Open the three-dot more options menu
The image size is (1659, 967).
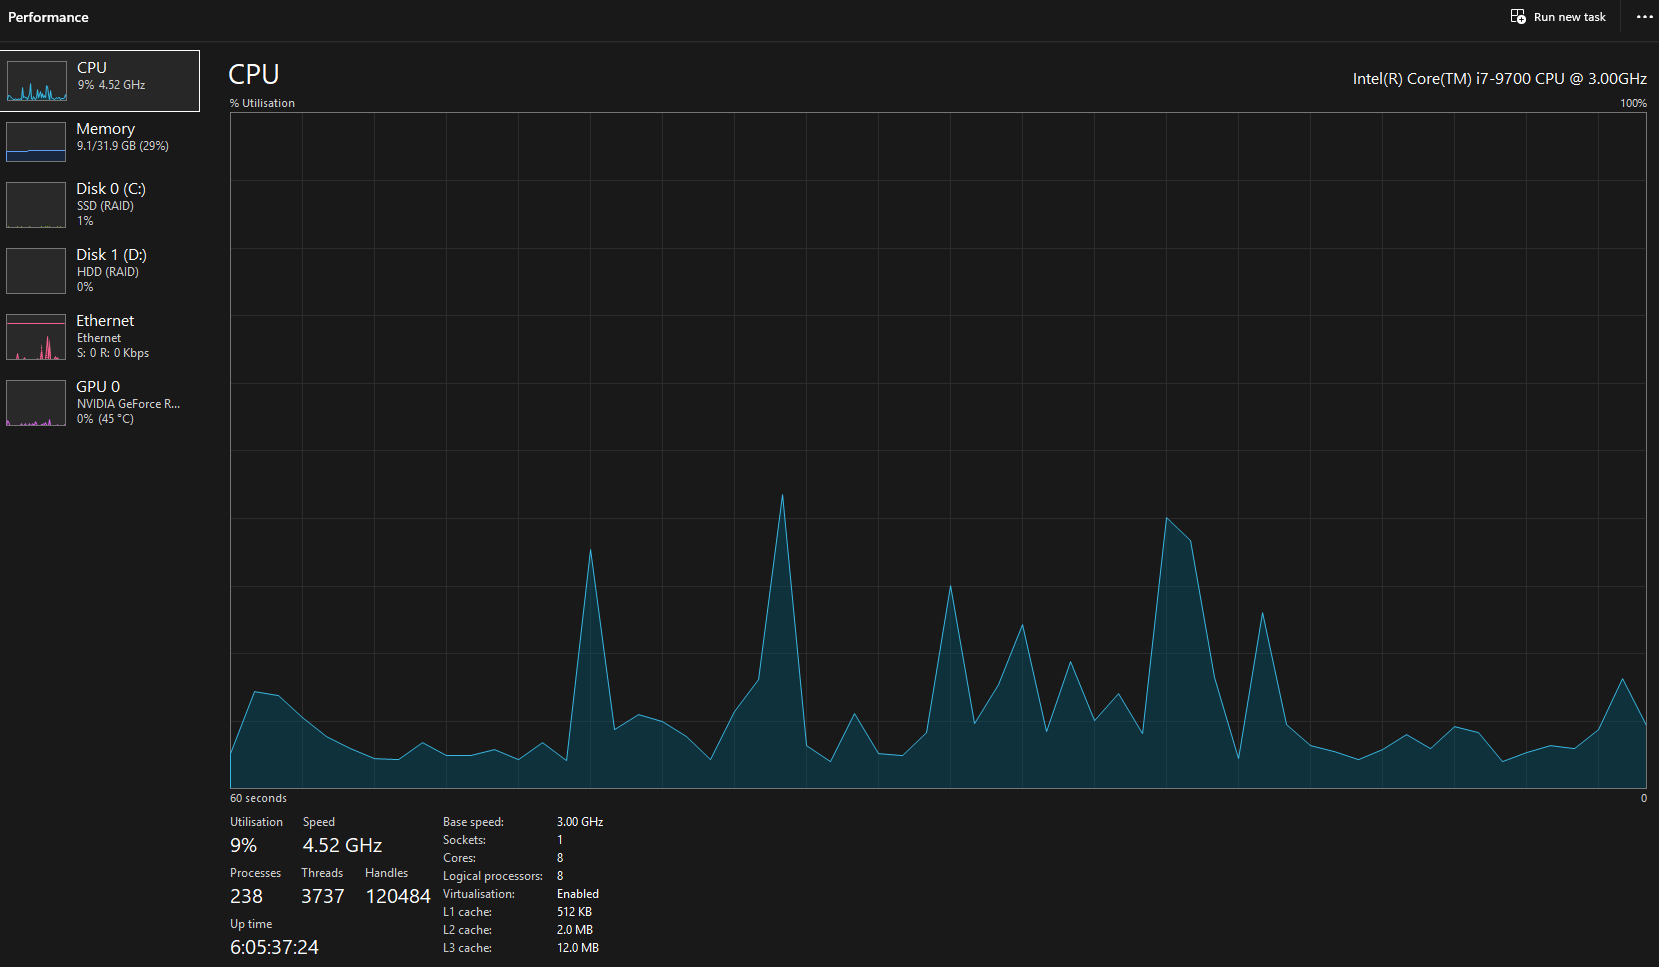(x=1644, y=17)
